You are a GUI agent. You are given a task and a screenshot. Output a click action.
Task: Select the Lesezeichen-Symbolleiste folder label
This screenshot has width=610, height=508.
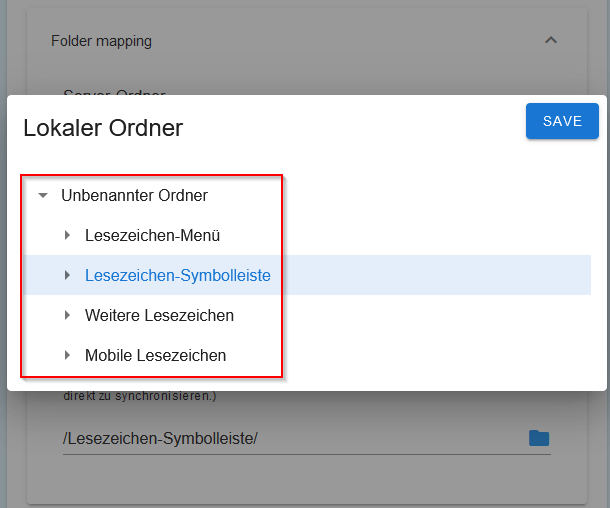pos(177,275)
